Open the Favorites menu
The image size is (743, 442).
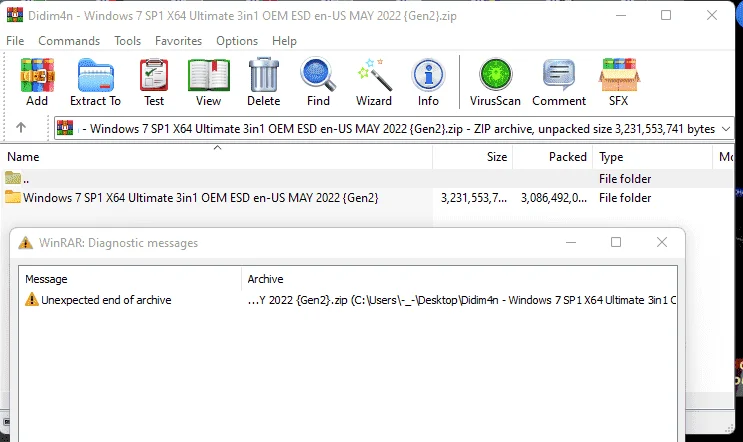pyautogui.click(x=178, y=41)
